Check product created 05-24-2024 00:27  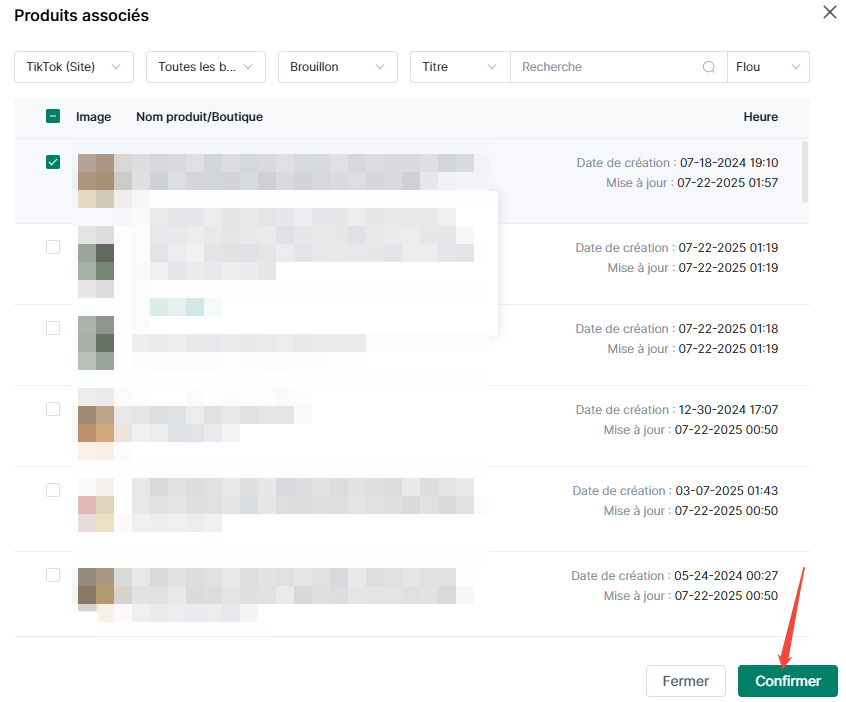click(x=53, y=575)
